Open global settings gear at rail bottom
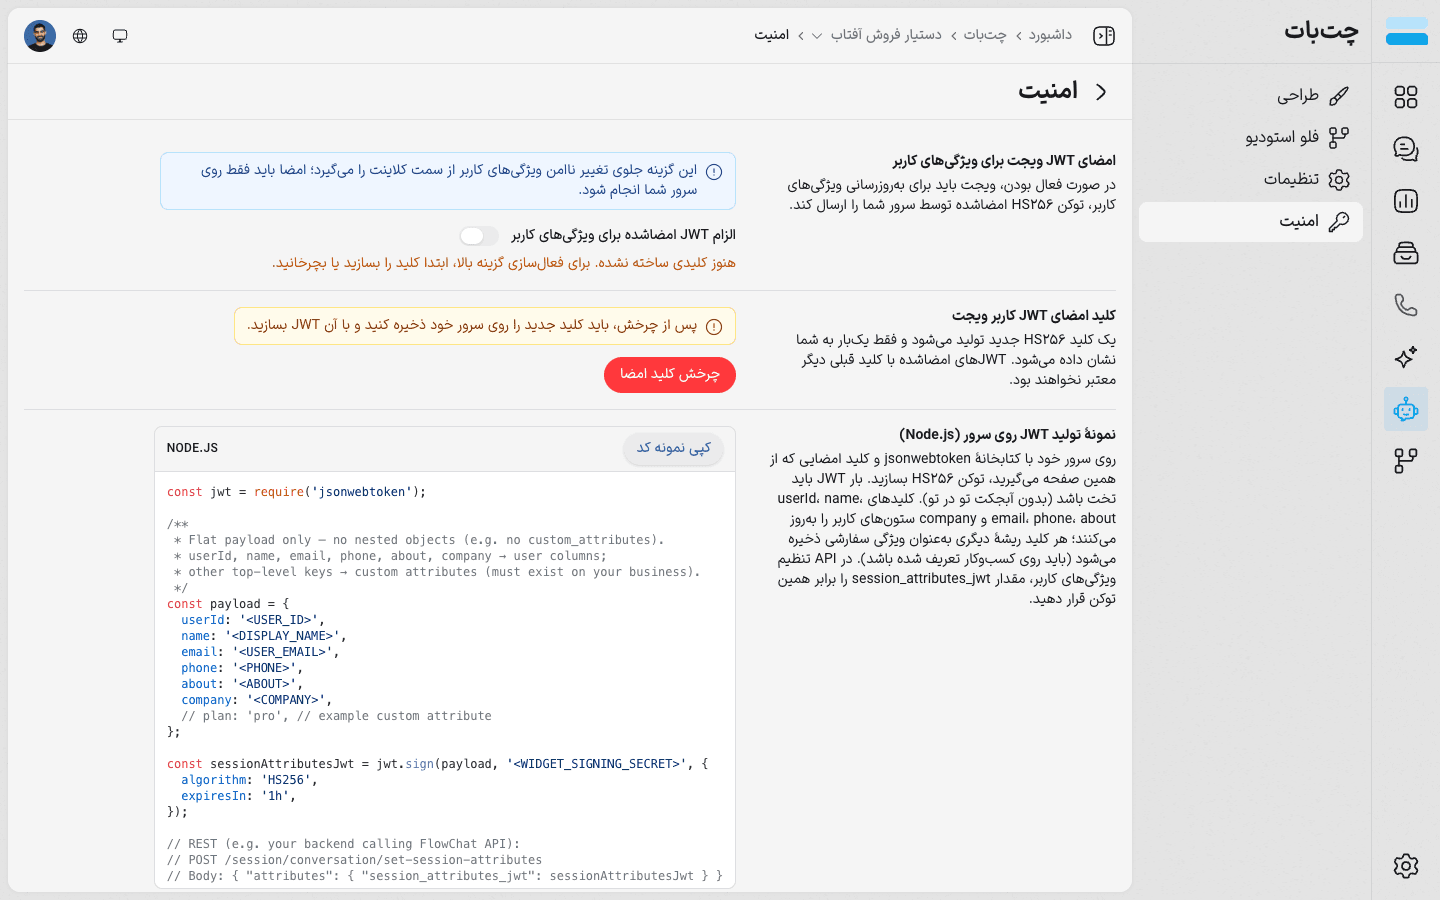The image size is (1440, 900). coord(1406,866)
